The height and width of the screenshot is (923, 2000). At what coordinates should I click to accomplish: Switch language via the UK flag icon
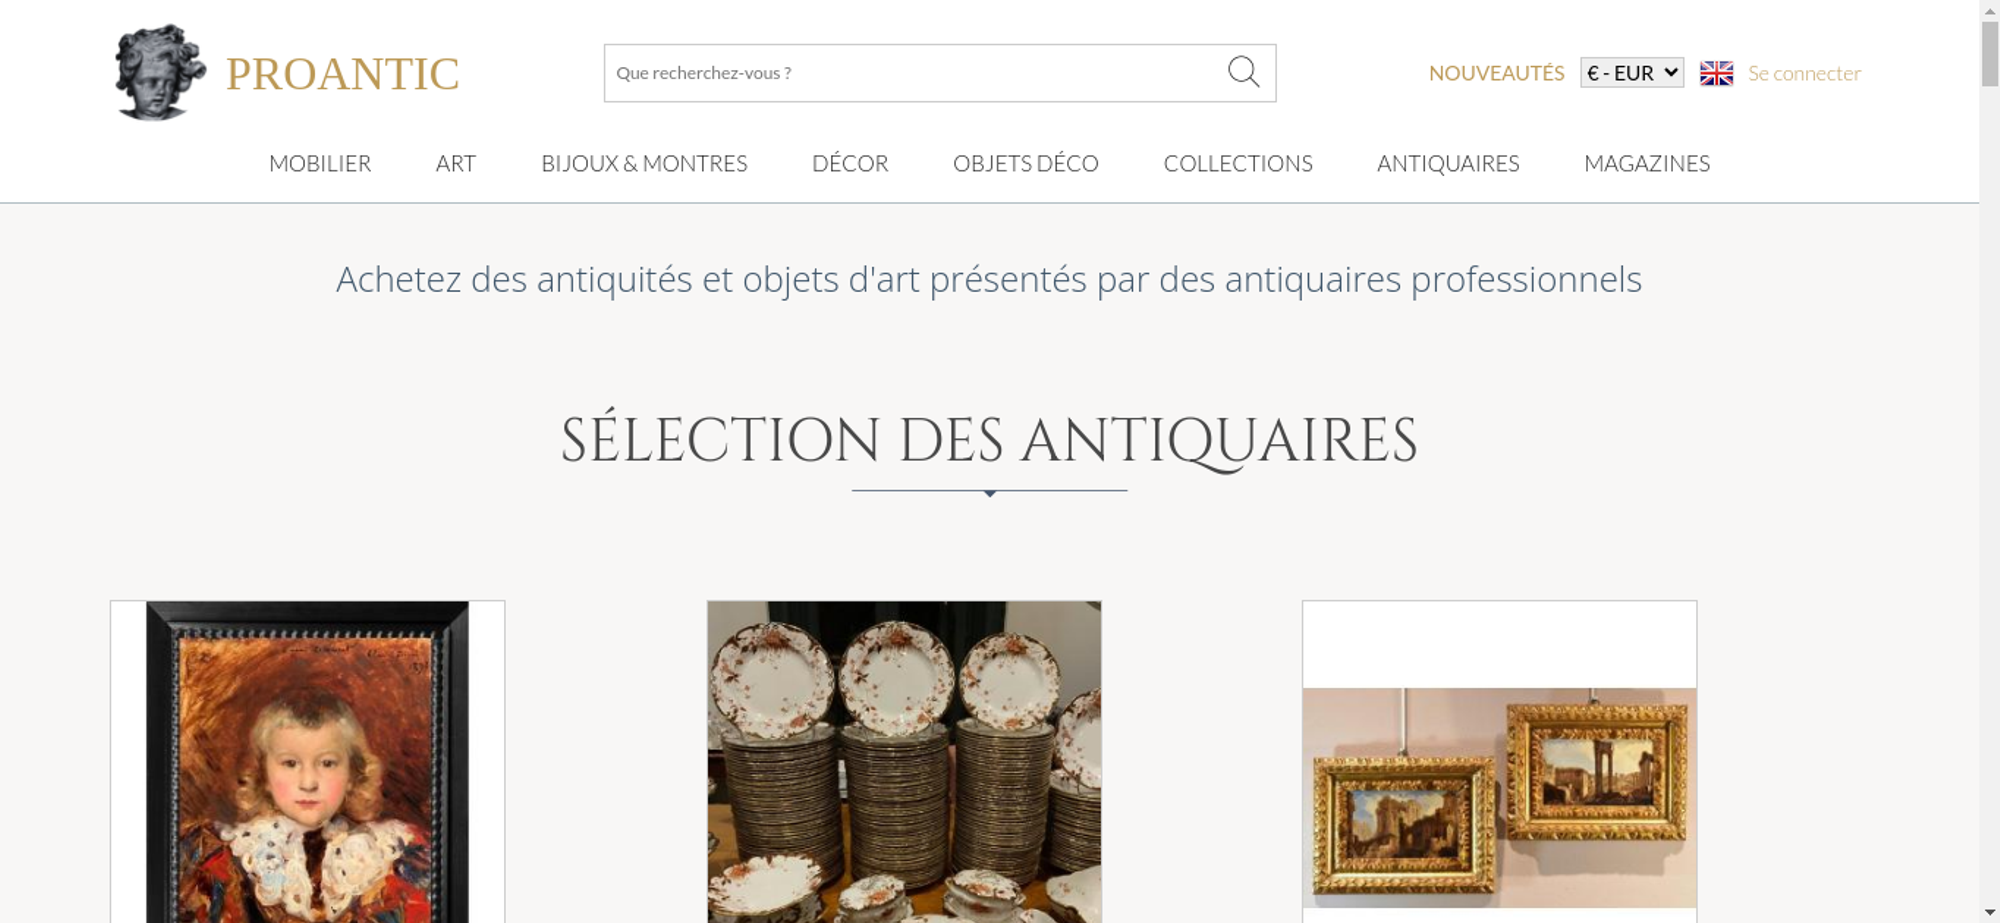tap(1716, 73)
